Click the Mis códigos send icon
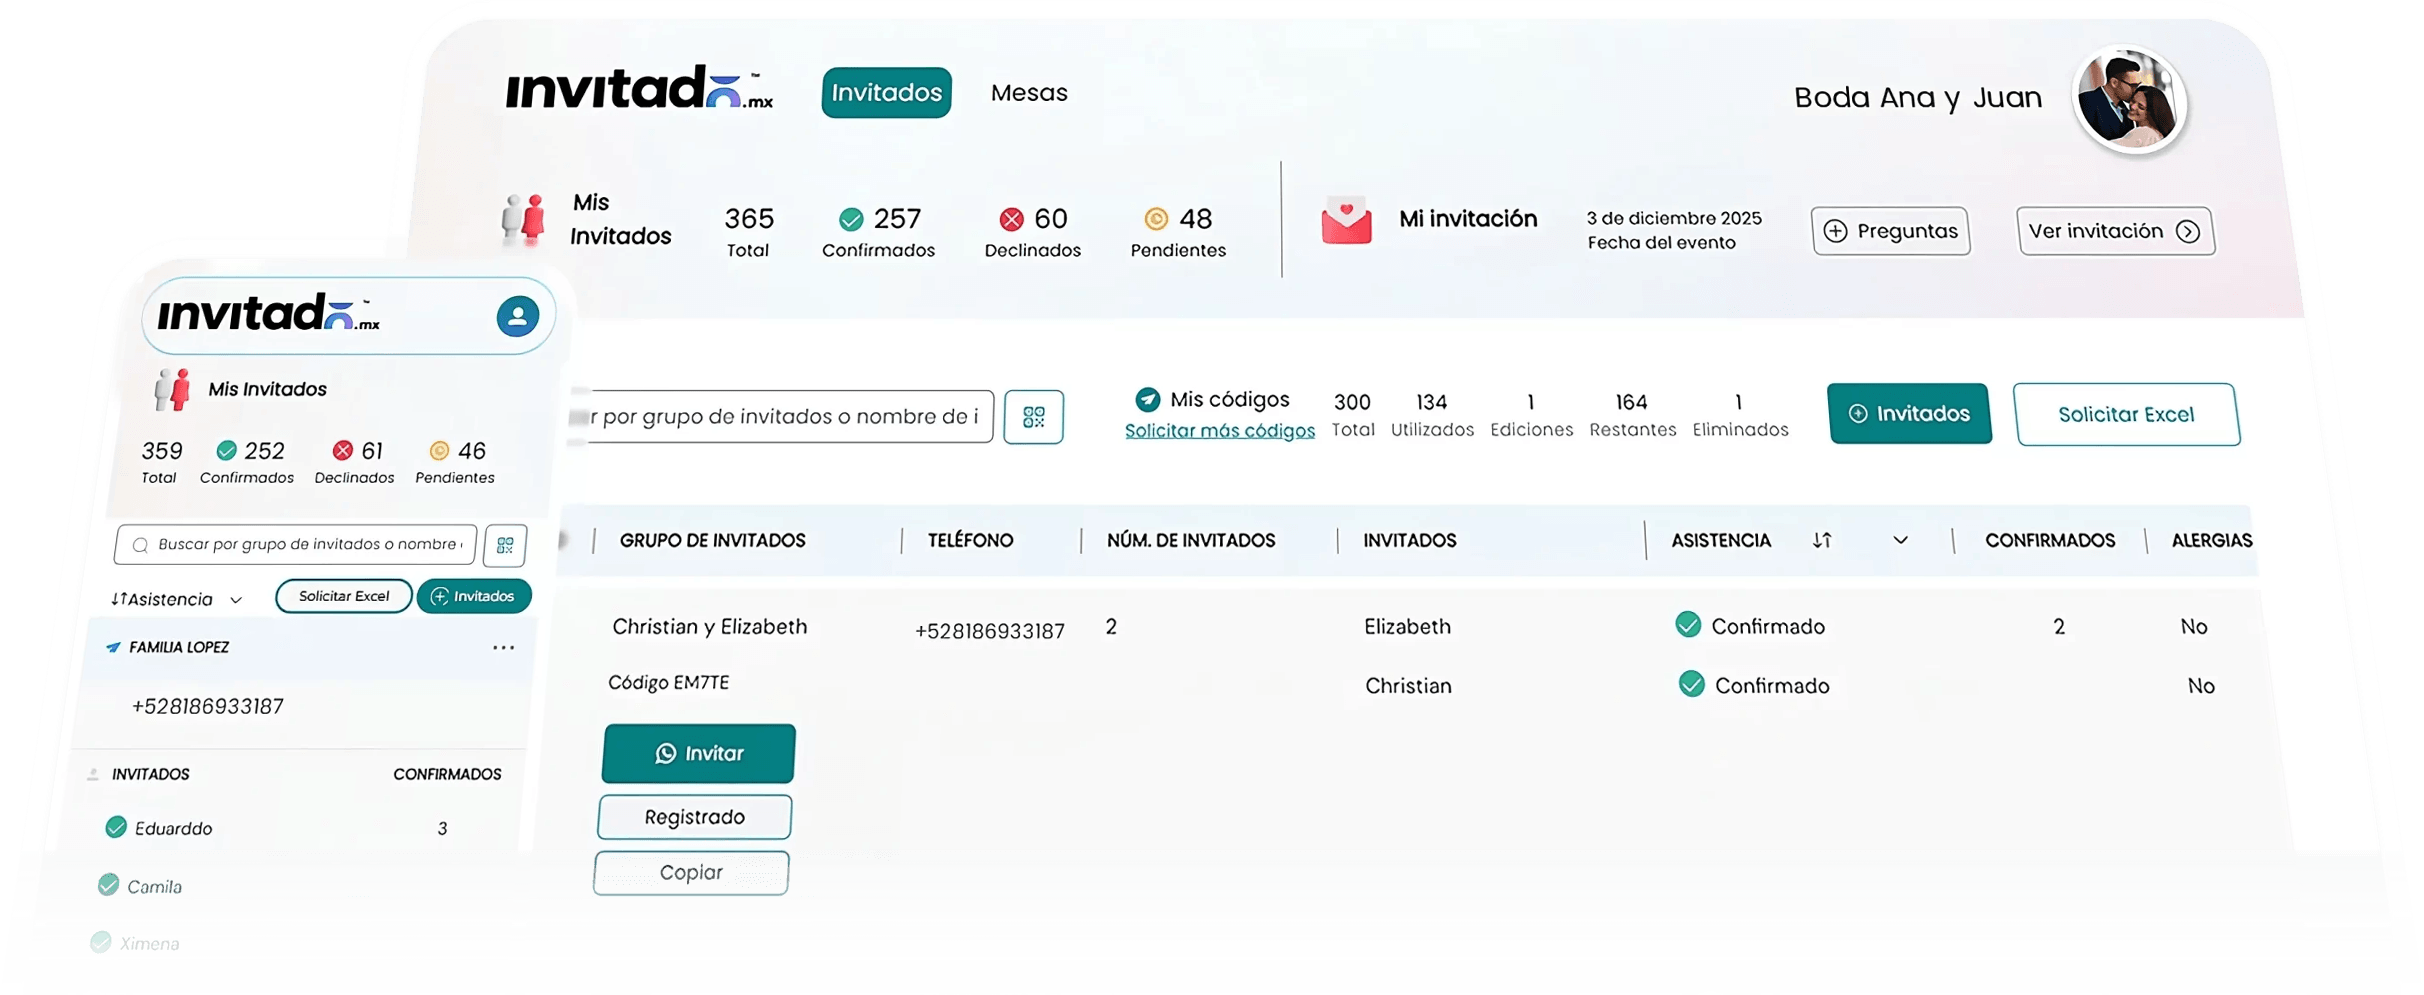This screenshot has height=995, width=2424. tap(1147, 400)
